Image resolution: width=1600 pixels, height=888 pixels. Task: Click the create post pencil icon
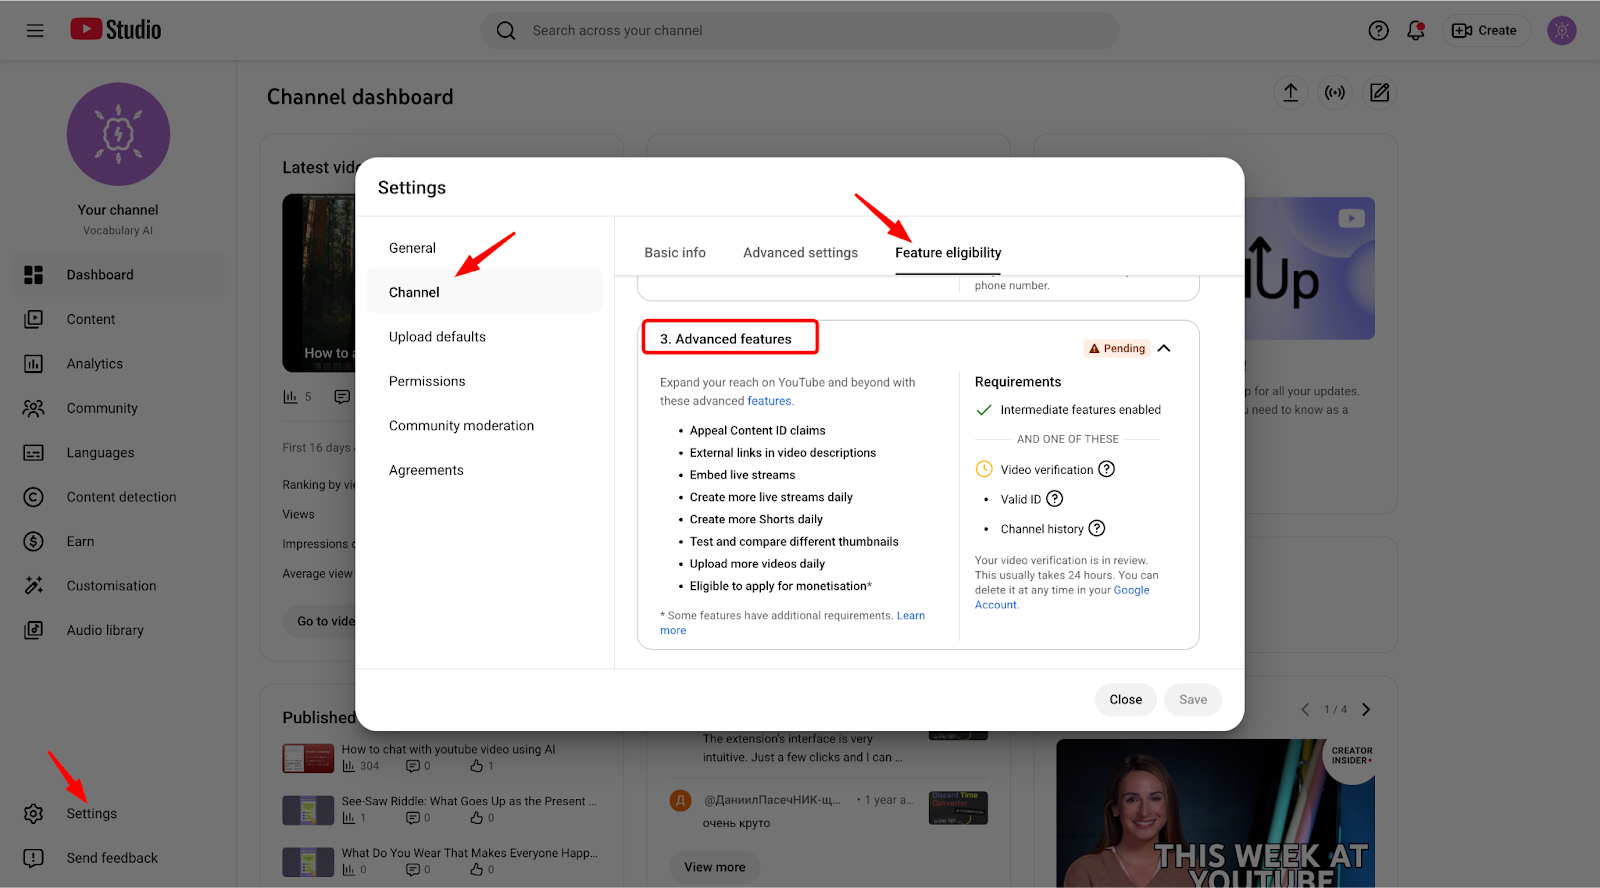(1379, 93)
